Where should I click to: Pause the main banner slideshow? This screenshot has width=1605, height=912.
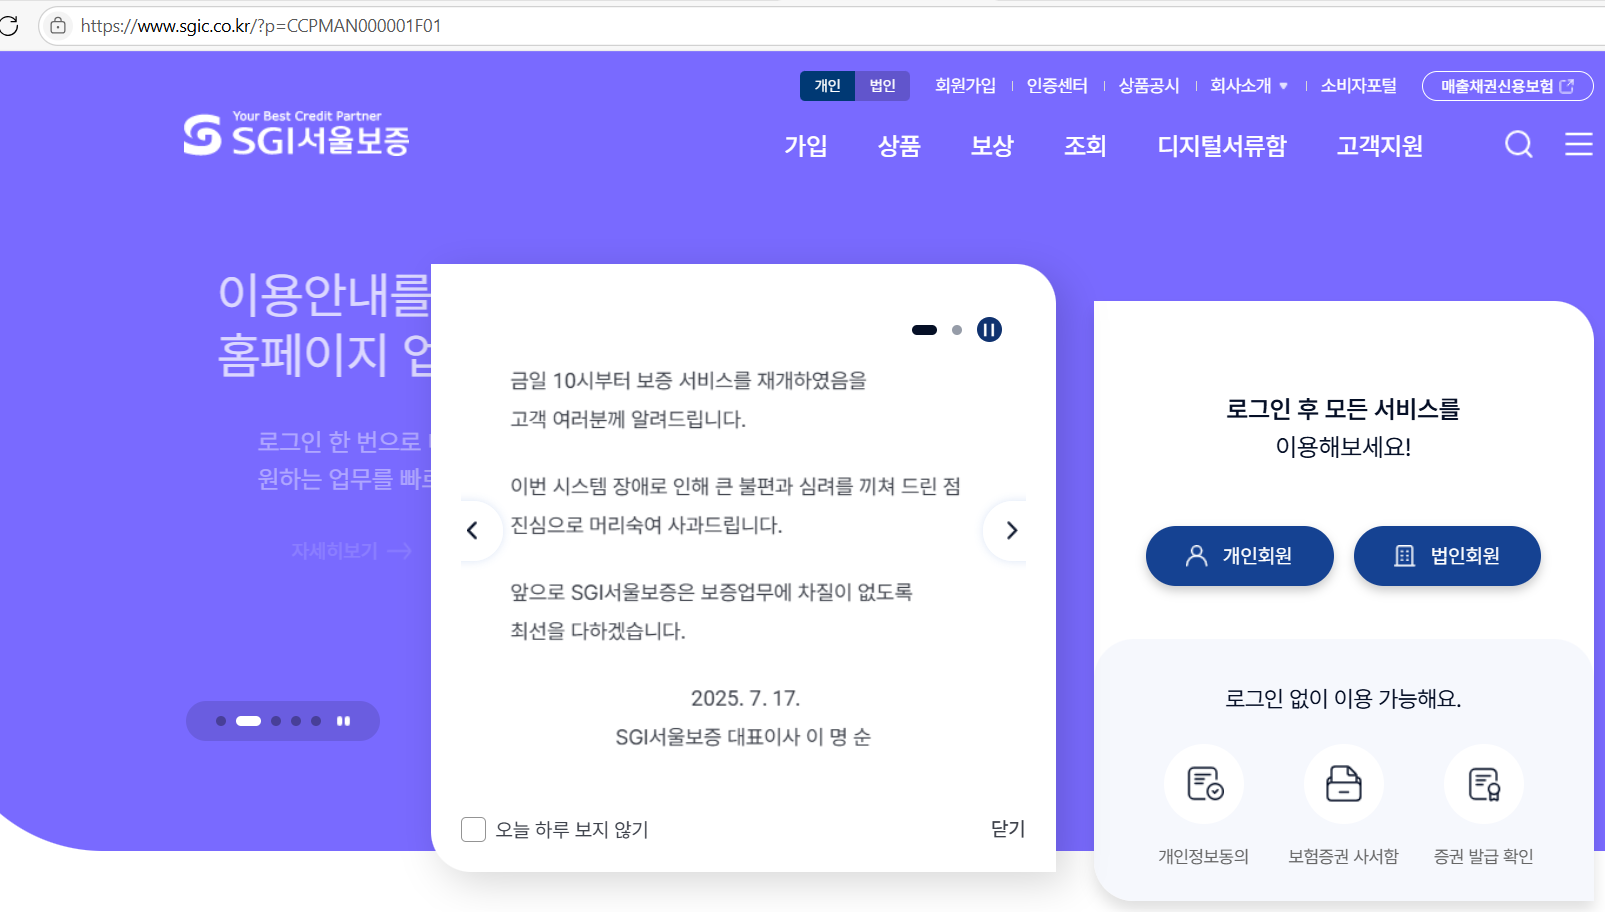click(x=343, y=721)
